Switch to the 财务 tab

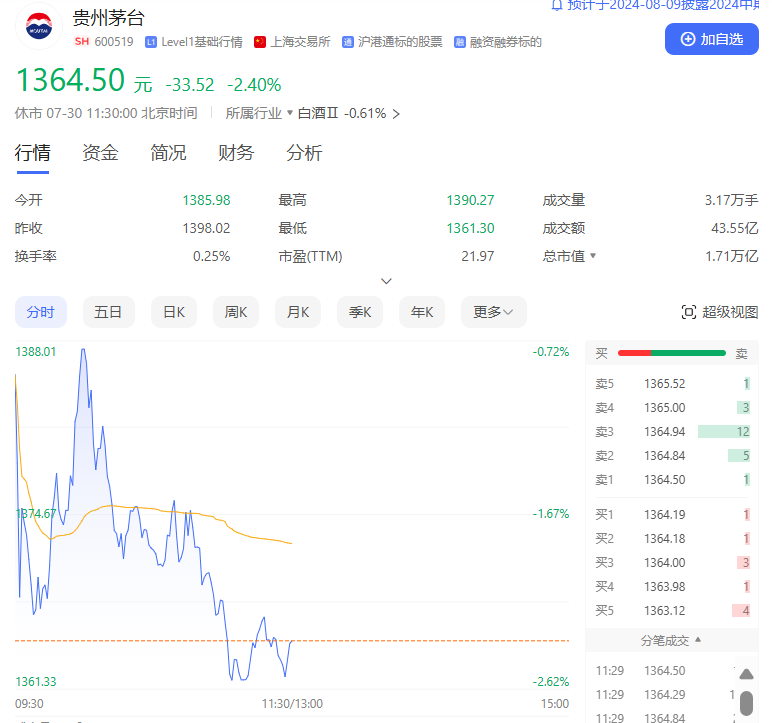[x=236, y=153]
